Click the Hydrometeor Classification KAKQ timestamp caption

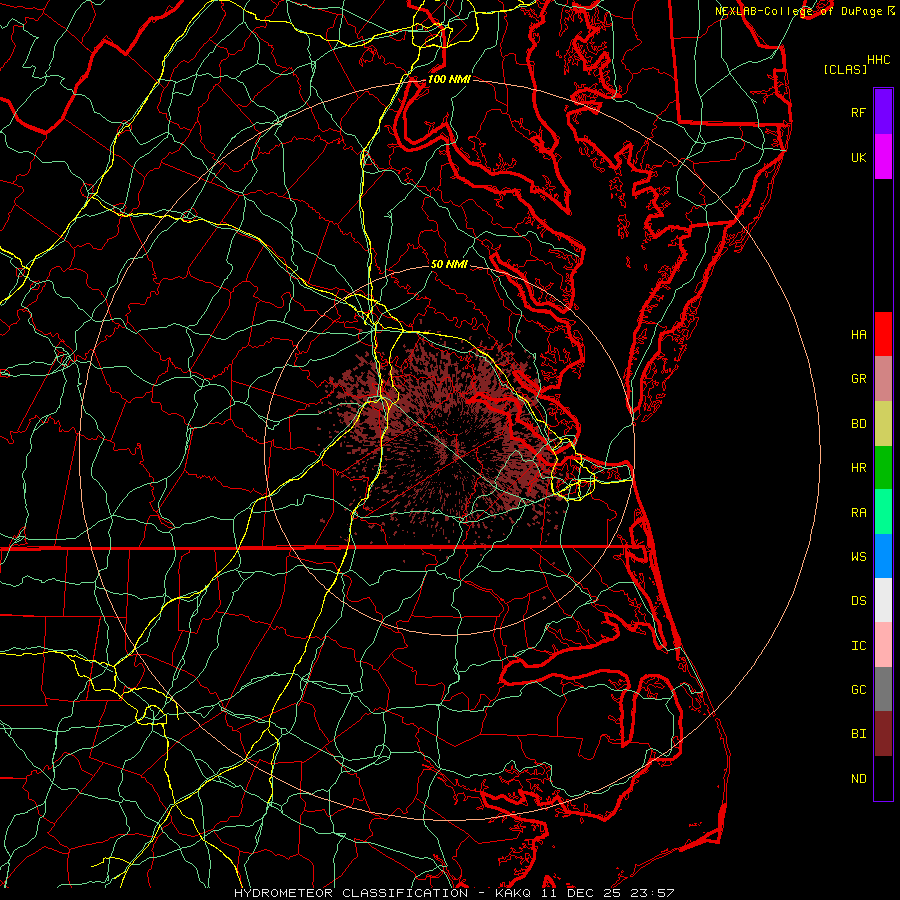[x=454, y=893]
